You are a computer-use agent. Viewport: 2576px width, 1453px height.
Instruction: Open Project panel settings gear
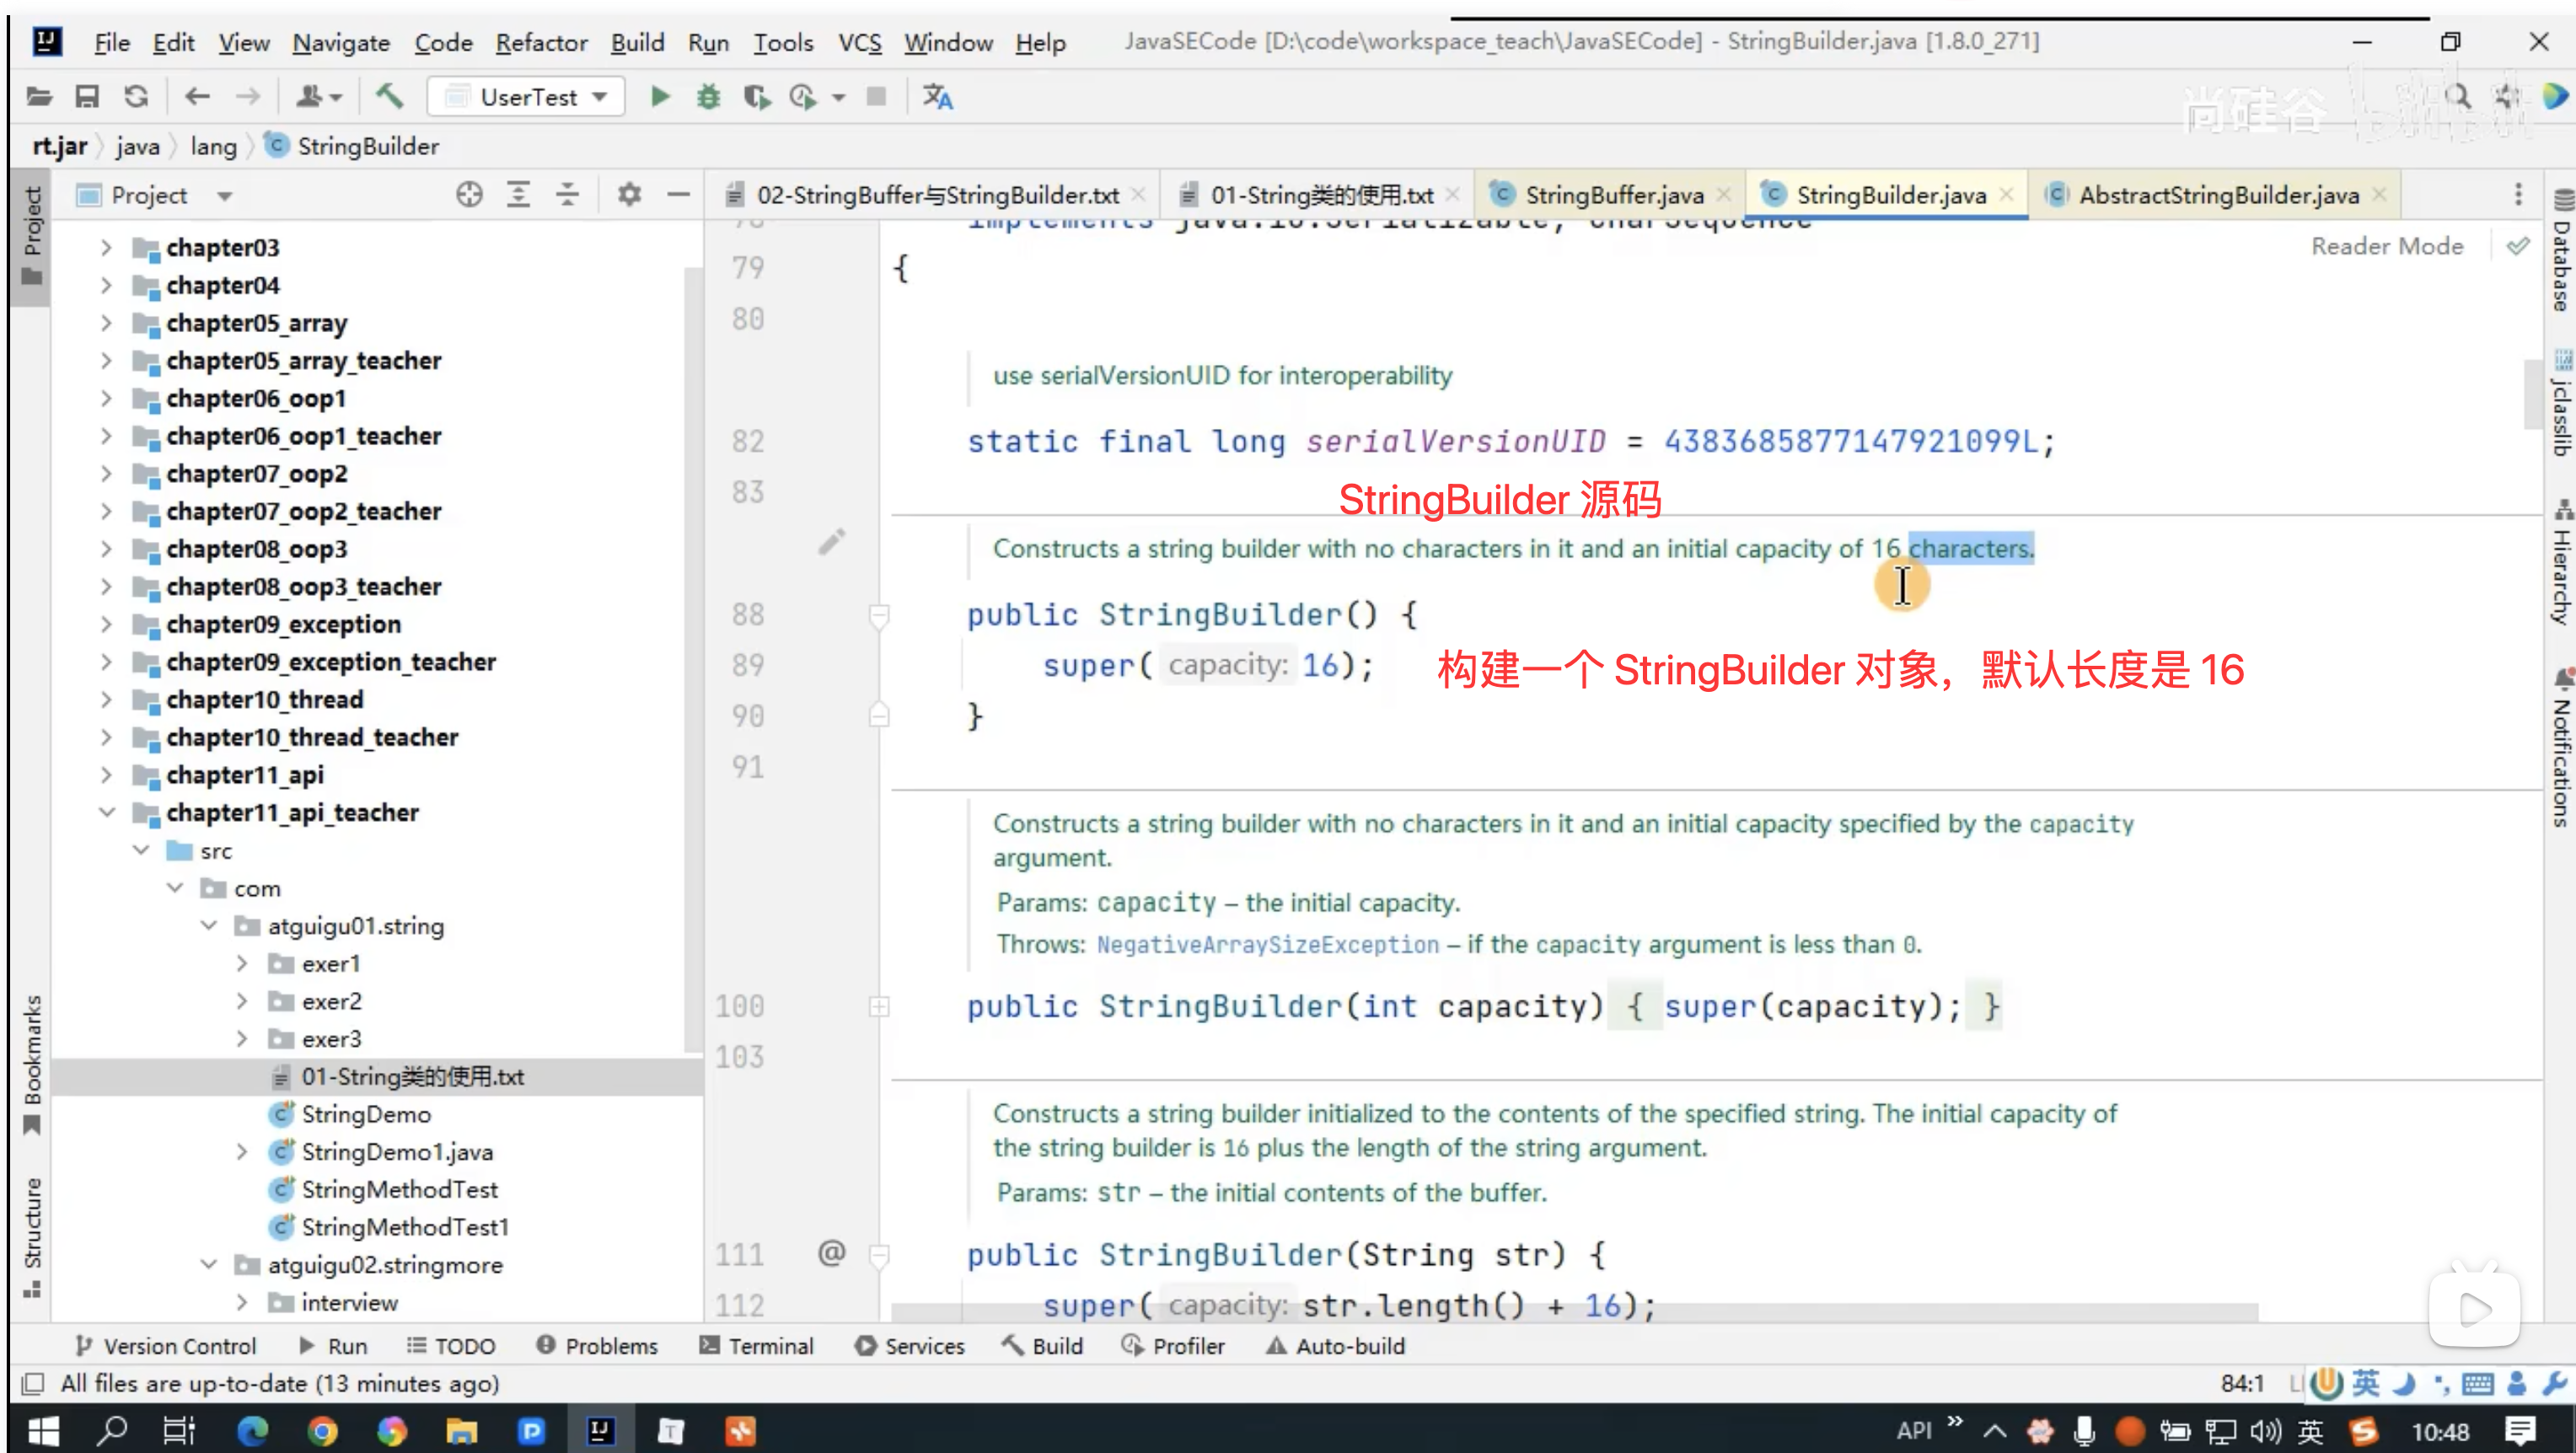click(x=628, y=195)
